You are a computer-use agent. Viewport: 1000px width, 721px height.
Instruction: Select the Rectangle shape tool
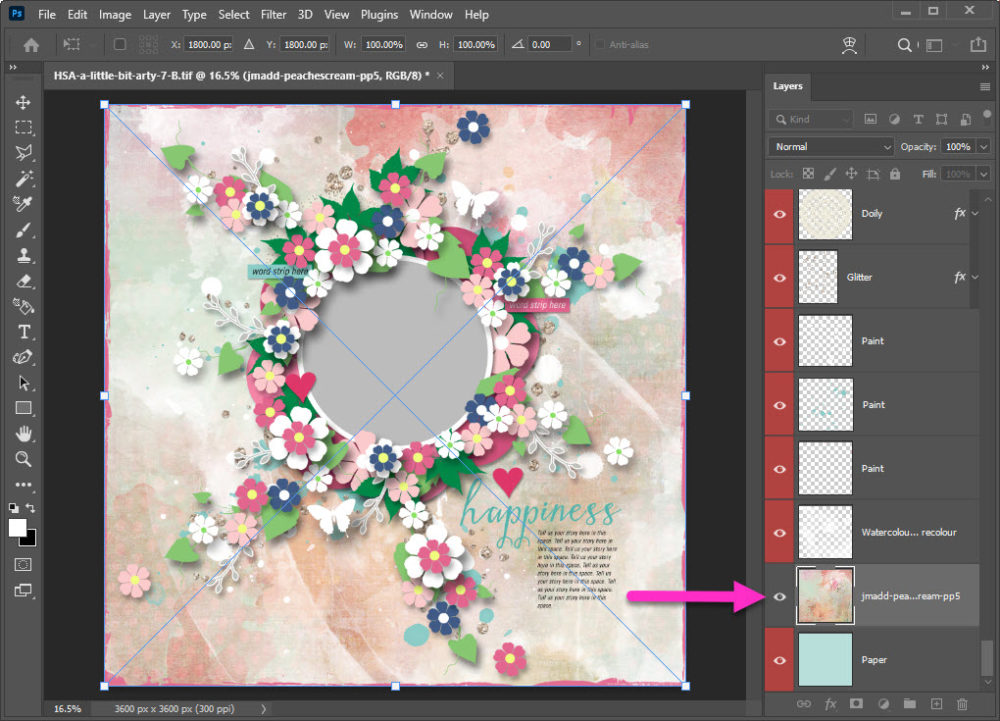pos(24,408)
